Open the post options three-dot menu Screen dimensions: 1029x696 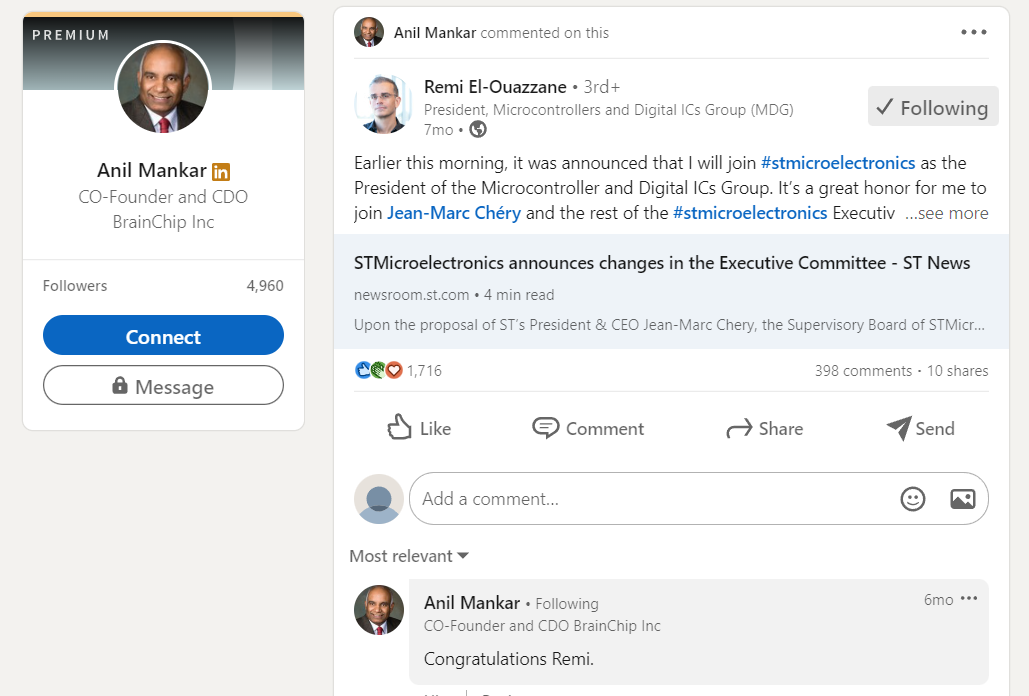[973, 32]
